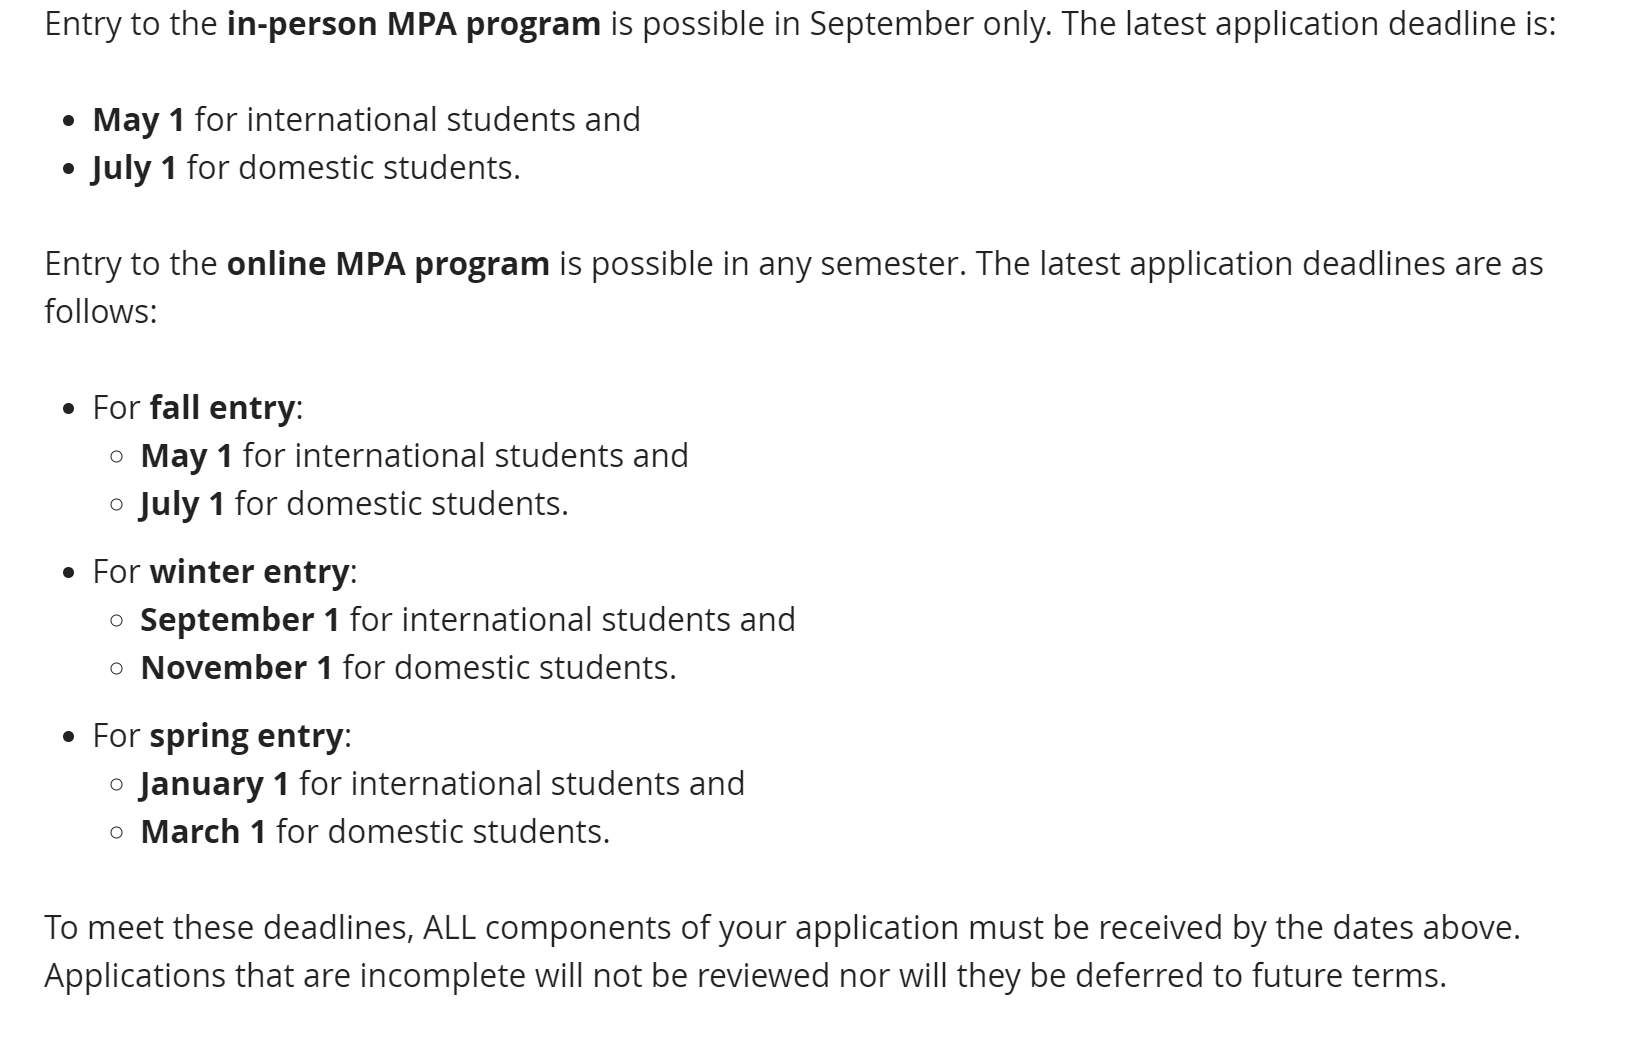Click the bold 'in-person MPA program' text
The image size is (1633, 1050).
[413, 23]
